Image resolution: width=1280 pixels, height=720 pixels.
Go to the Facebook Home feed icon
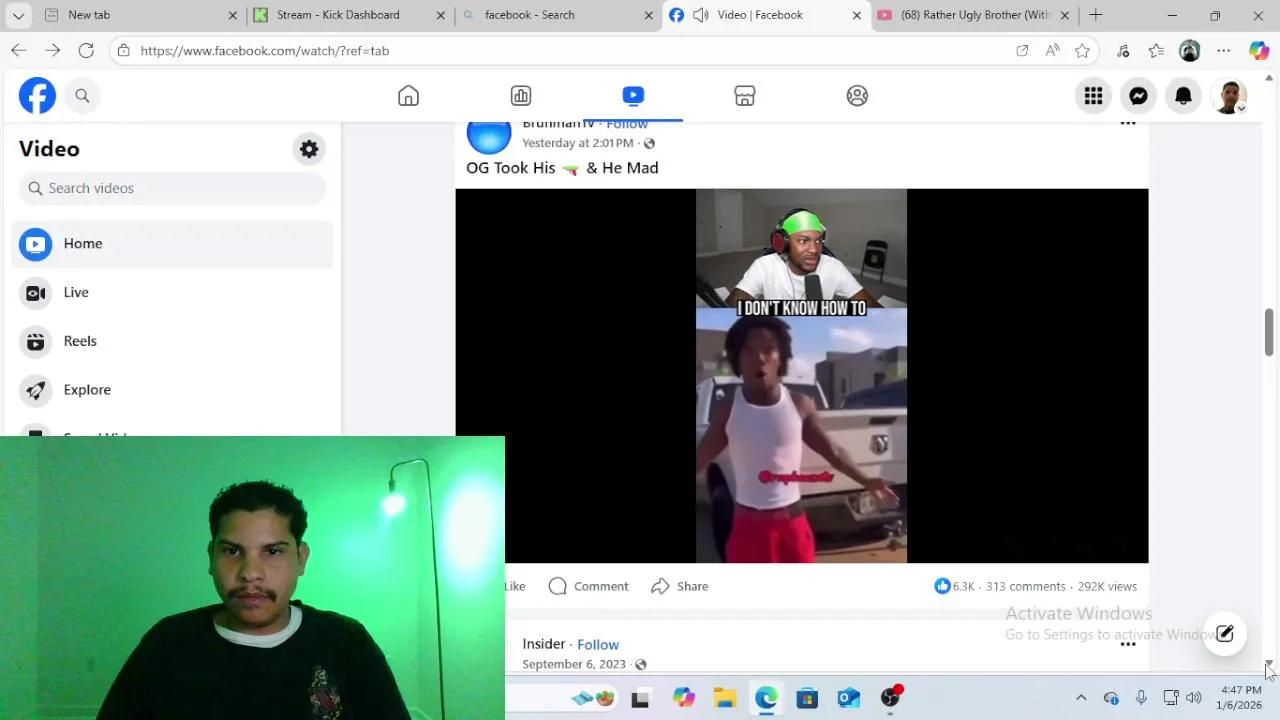(408, 96)
